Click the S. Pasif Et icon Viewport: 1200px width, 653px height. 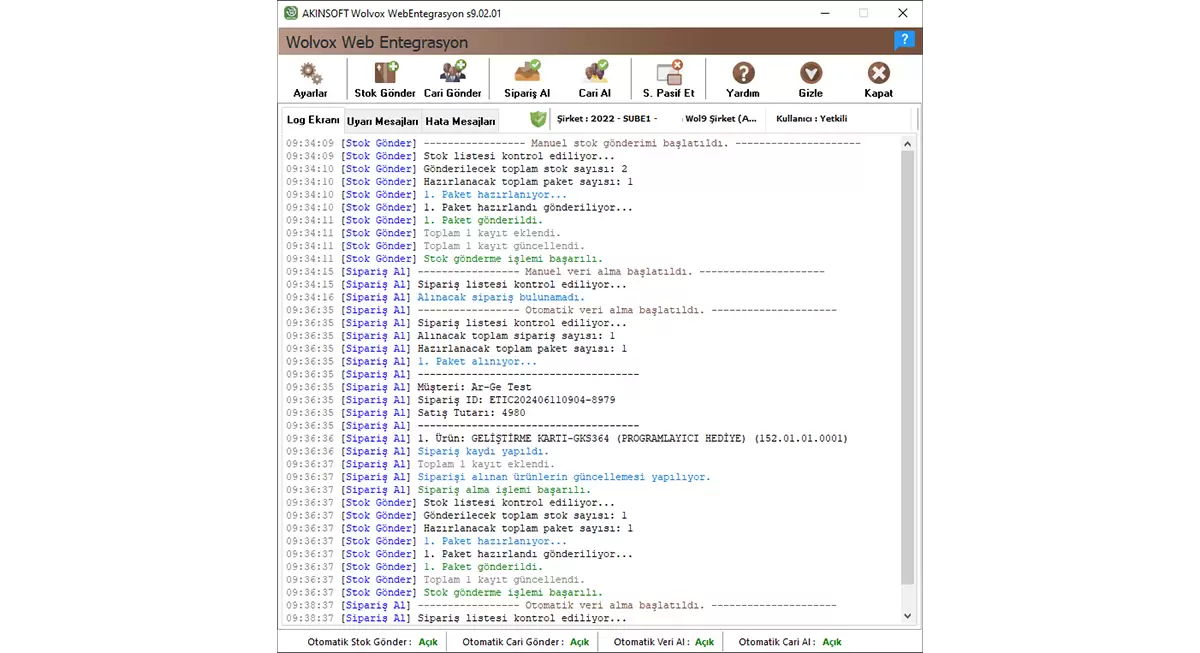[668, 74]
